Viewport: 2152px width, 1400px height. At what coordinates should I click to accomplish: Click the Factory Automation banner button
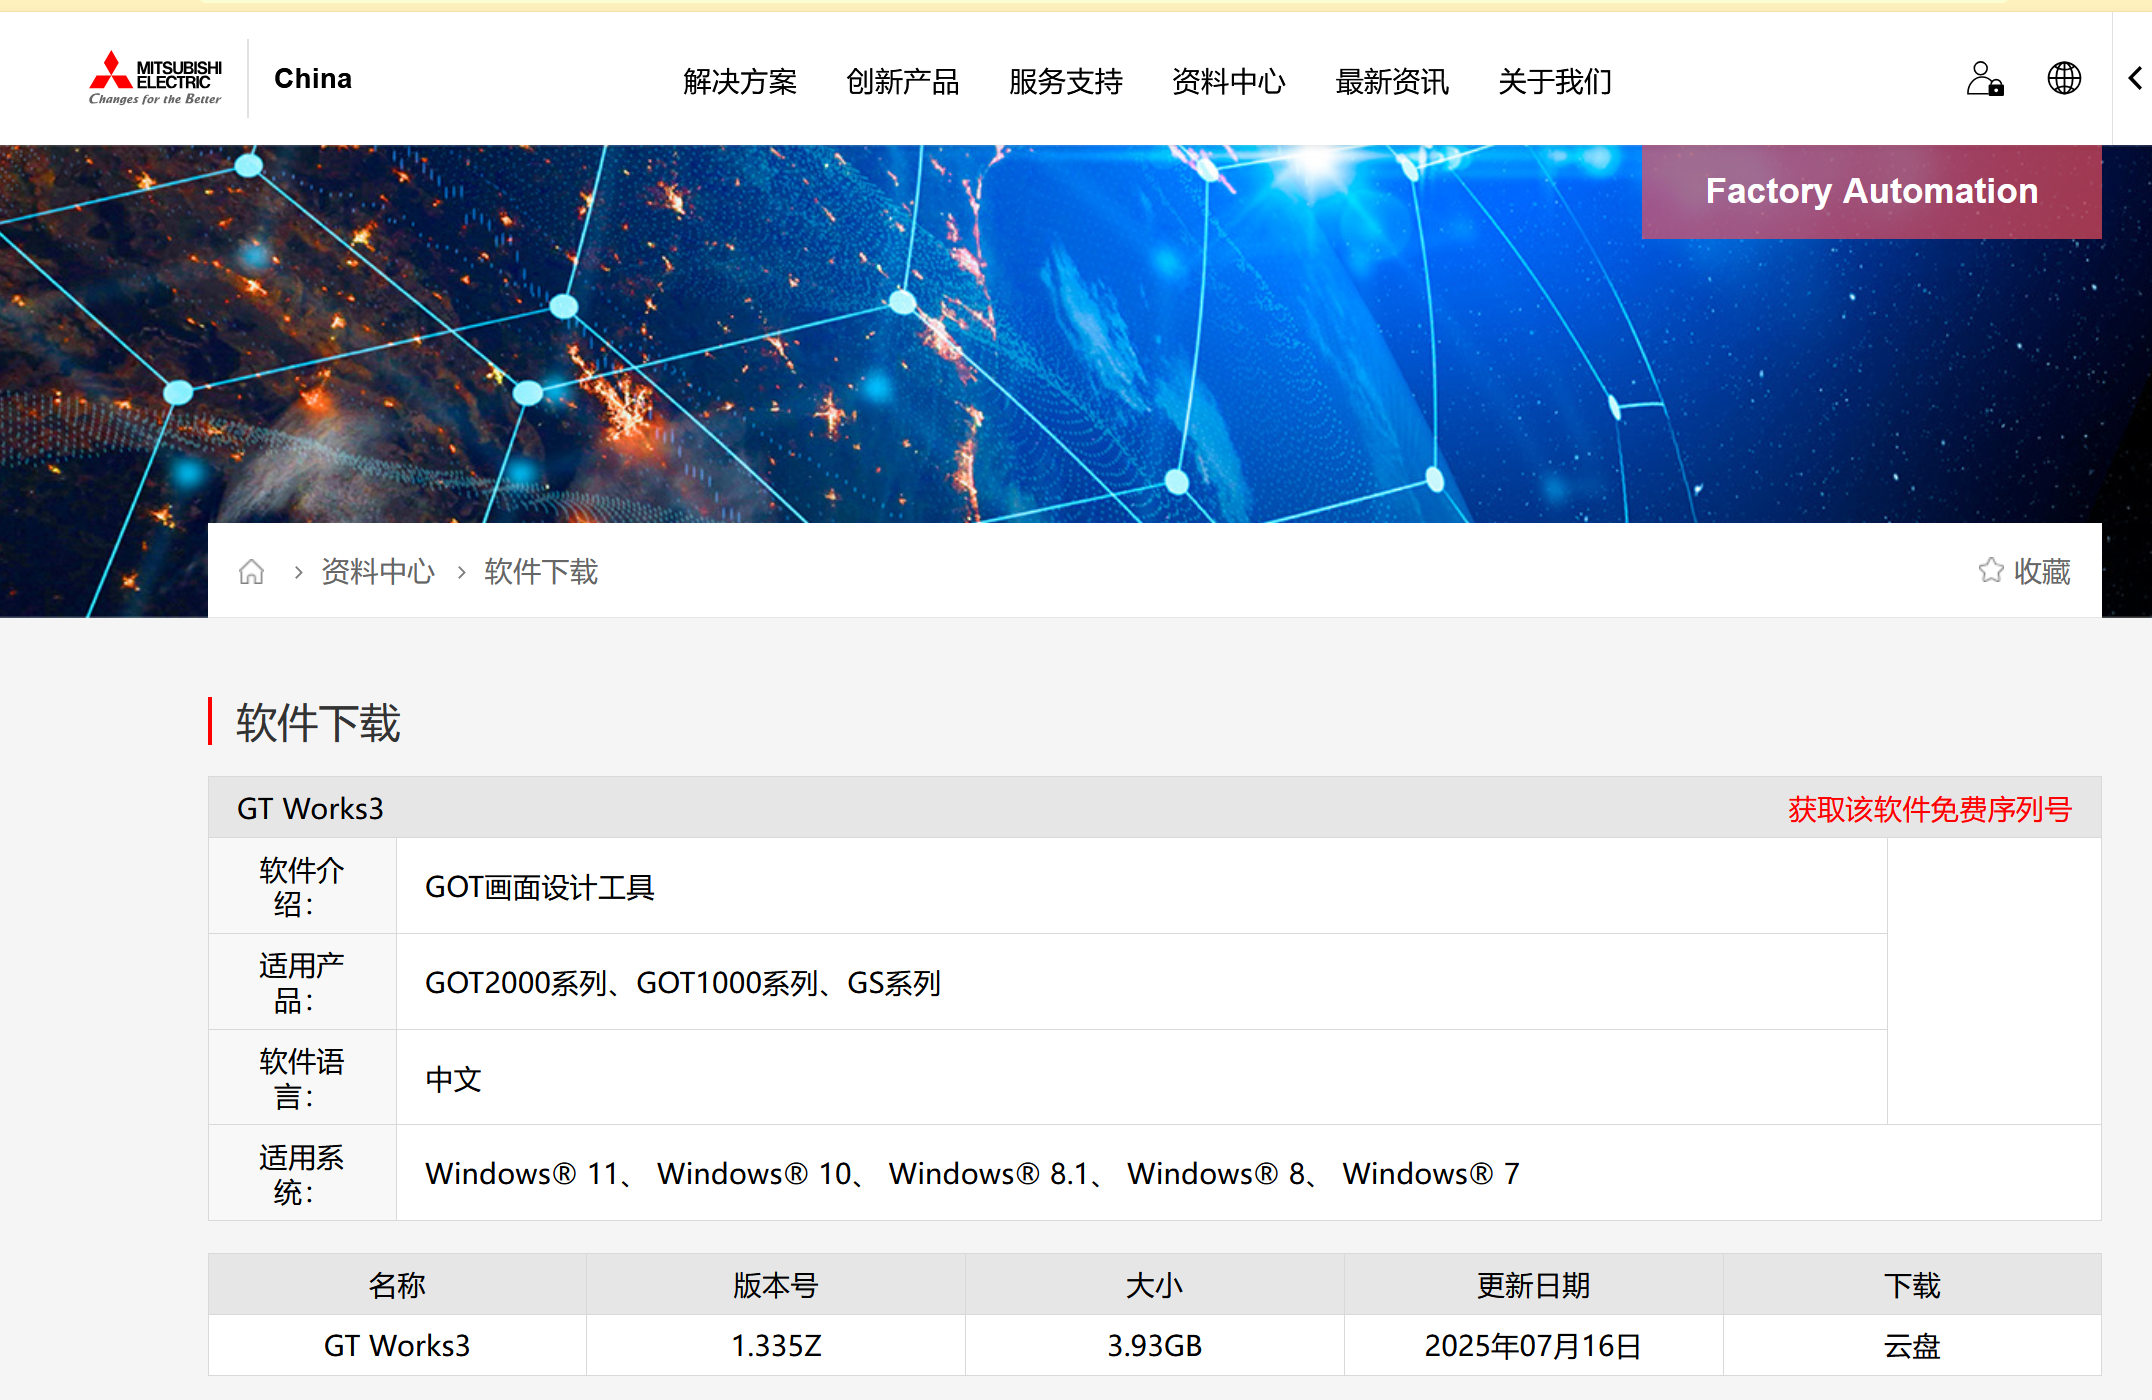coord(1871,191)
